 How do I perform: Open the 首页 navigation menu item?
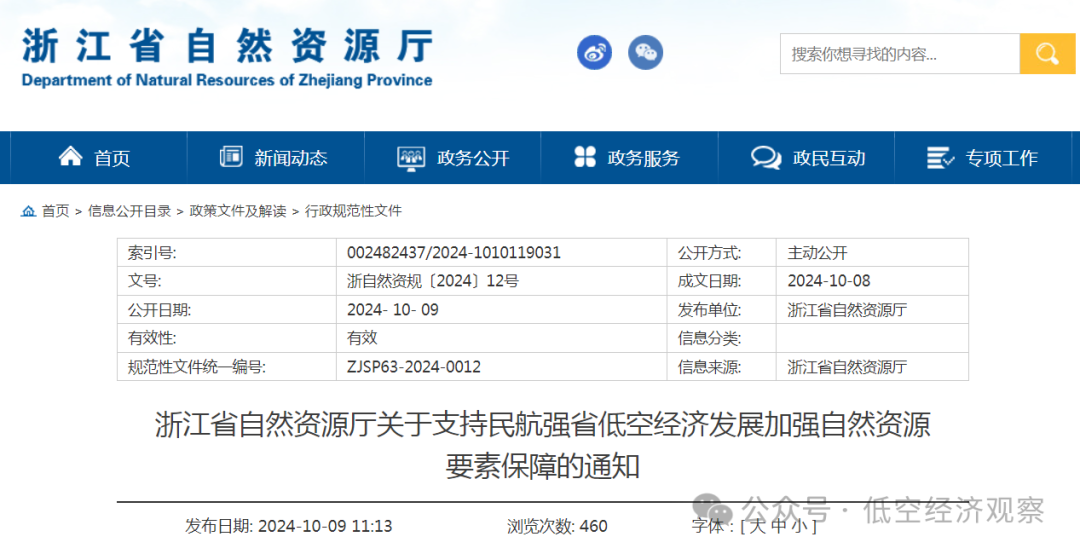tap(98, 158)
